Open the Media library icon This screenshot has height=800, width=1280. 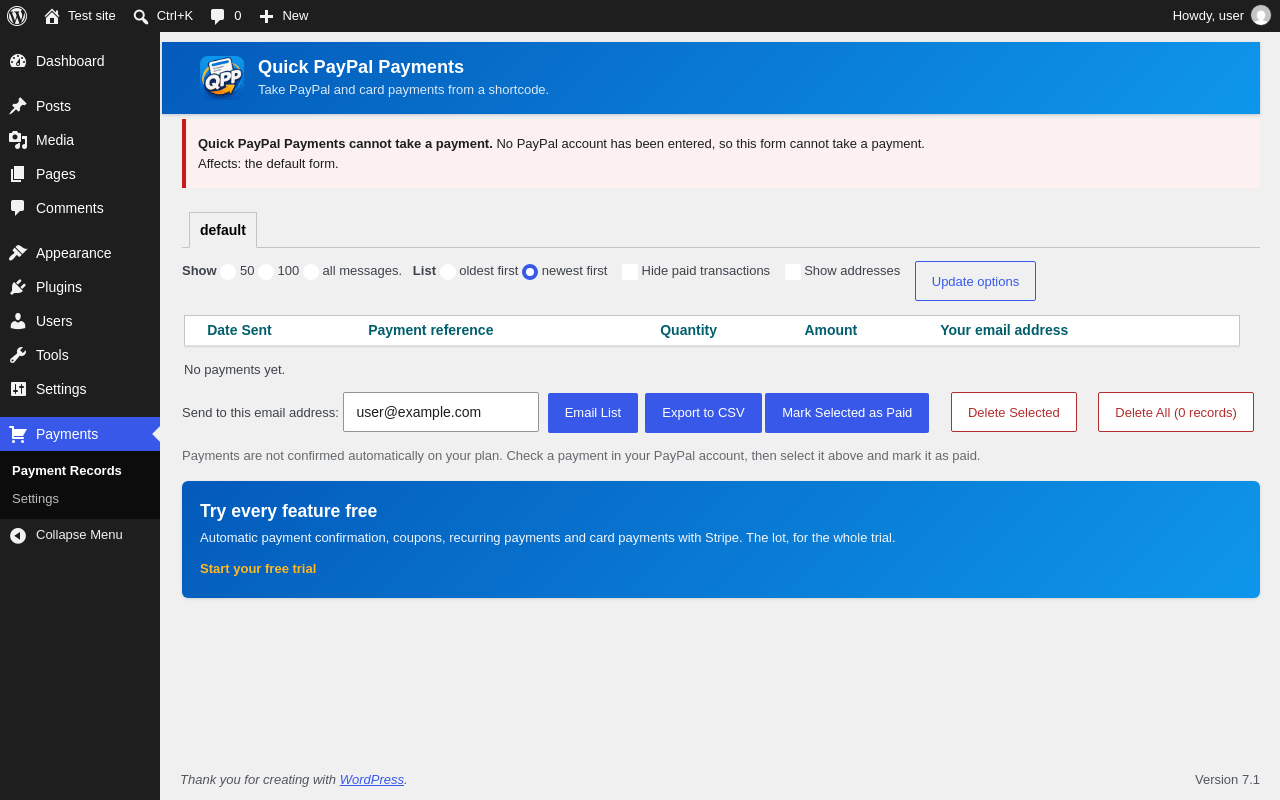[18, 140]
